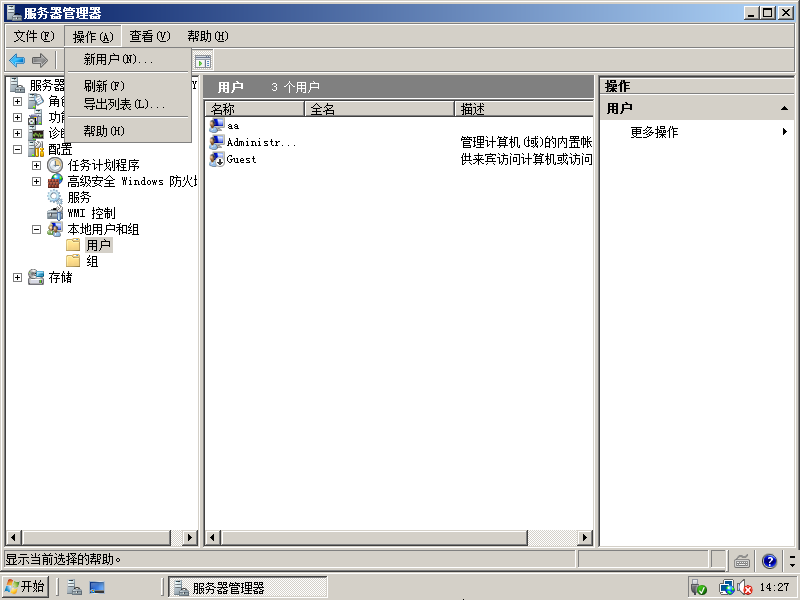Click user list scrollbar left arrow
800x600 pixels.
point(212,537)
